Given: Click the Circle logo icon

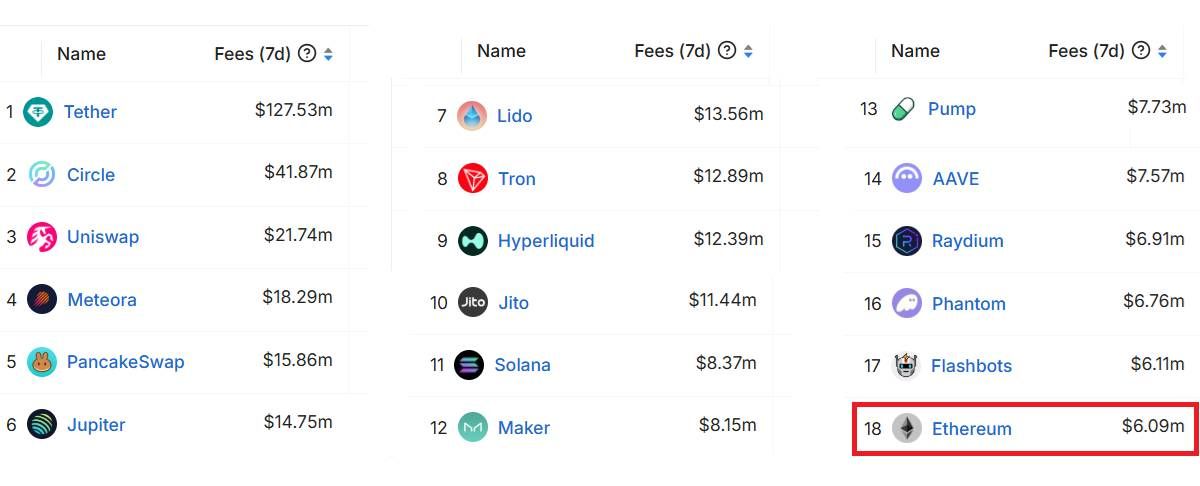Looking at the screenshot, I should [42, 175].
